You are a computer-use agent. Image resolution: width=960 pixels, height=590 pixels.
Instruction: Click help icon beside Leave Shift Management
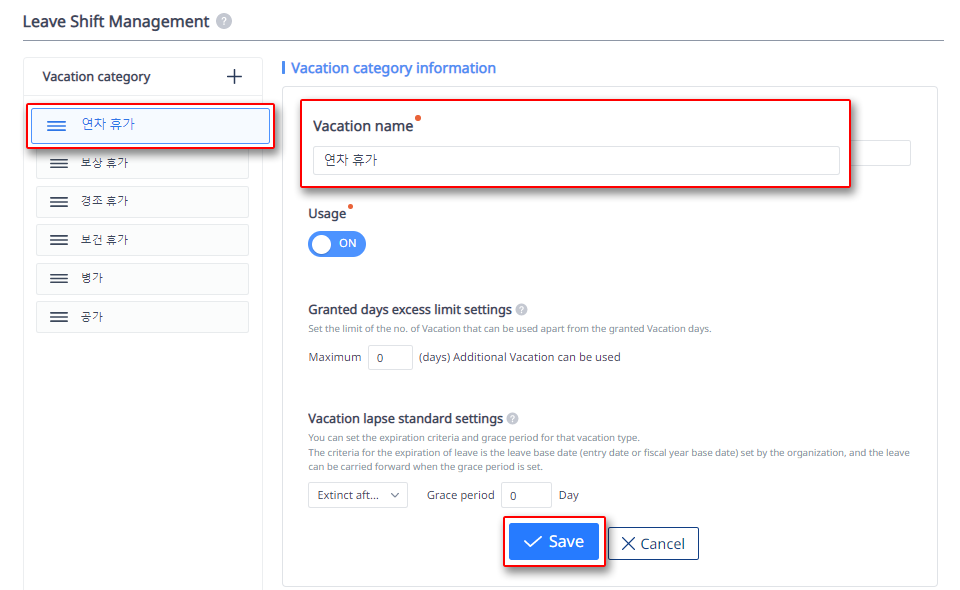tap(224, 21)
